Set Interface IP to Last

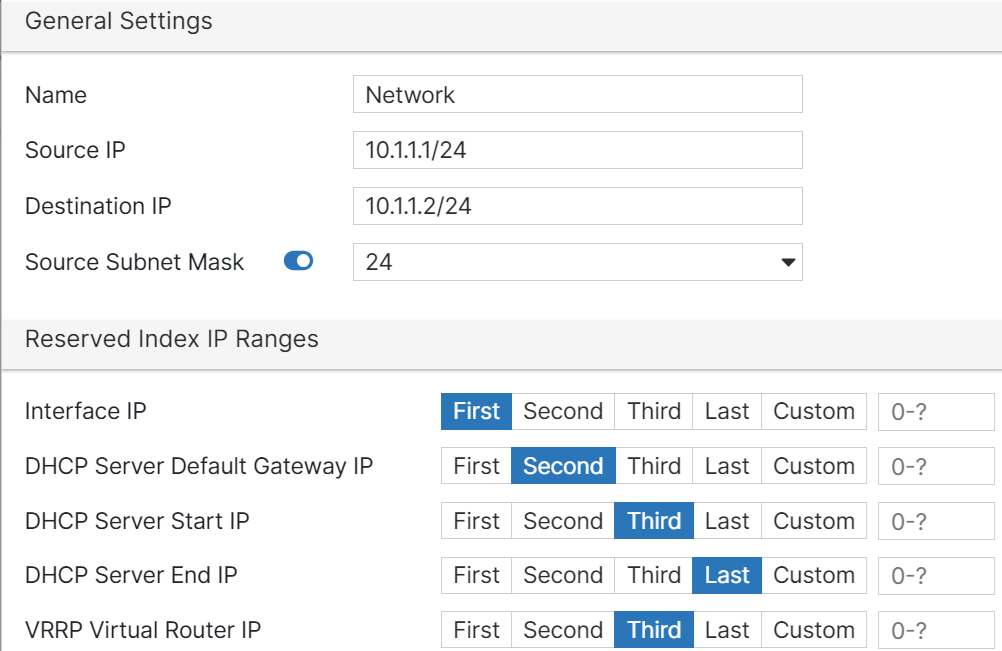727,411
